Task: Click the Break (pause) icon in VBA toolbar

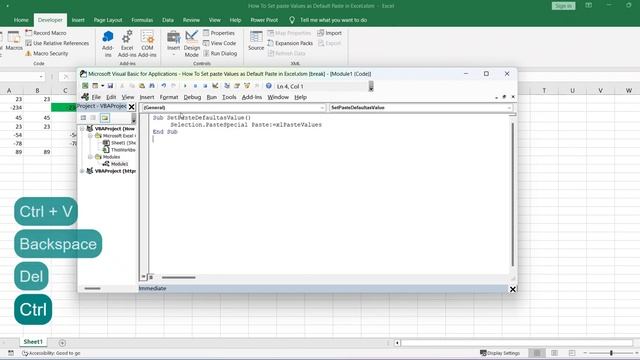Action: coord(195,86)
